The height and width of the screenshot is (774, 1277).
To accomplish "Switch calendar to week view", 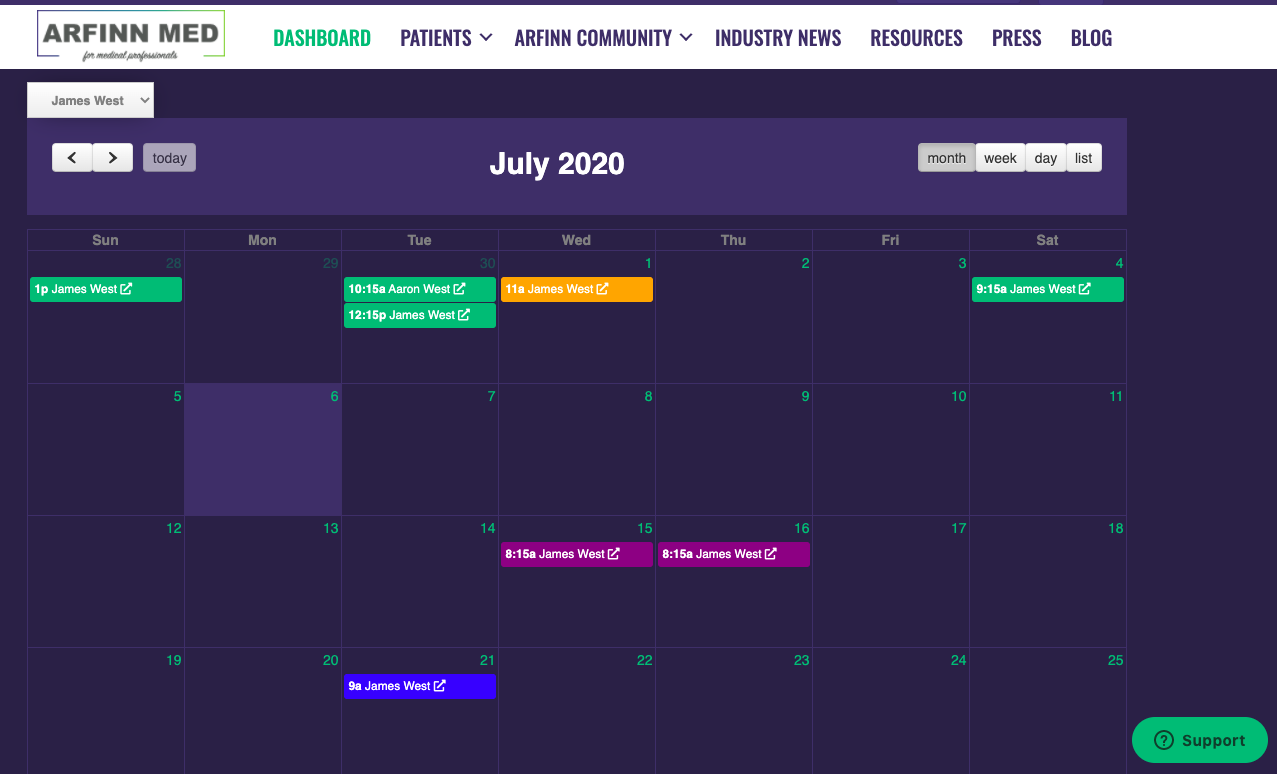I will tap(1000, 158).
